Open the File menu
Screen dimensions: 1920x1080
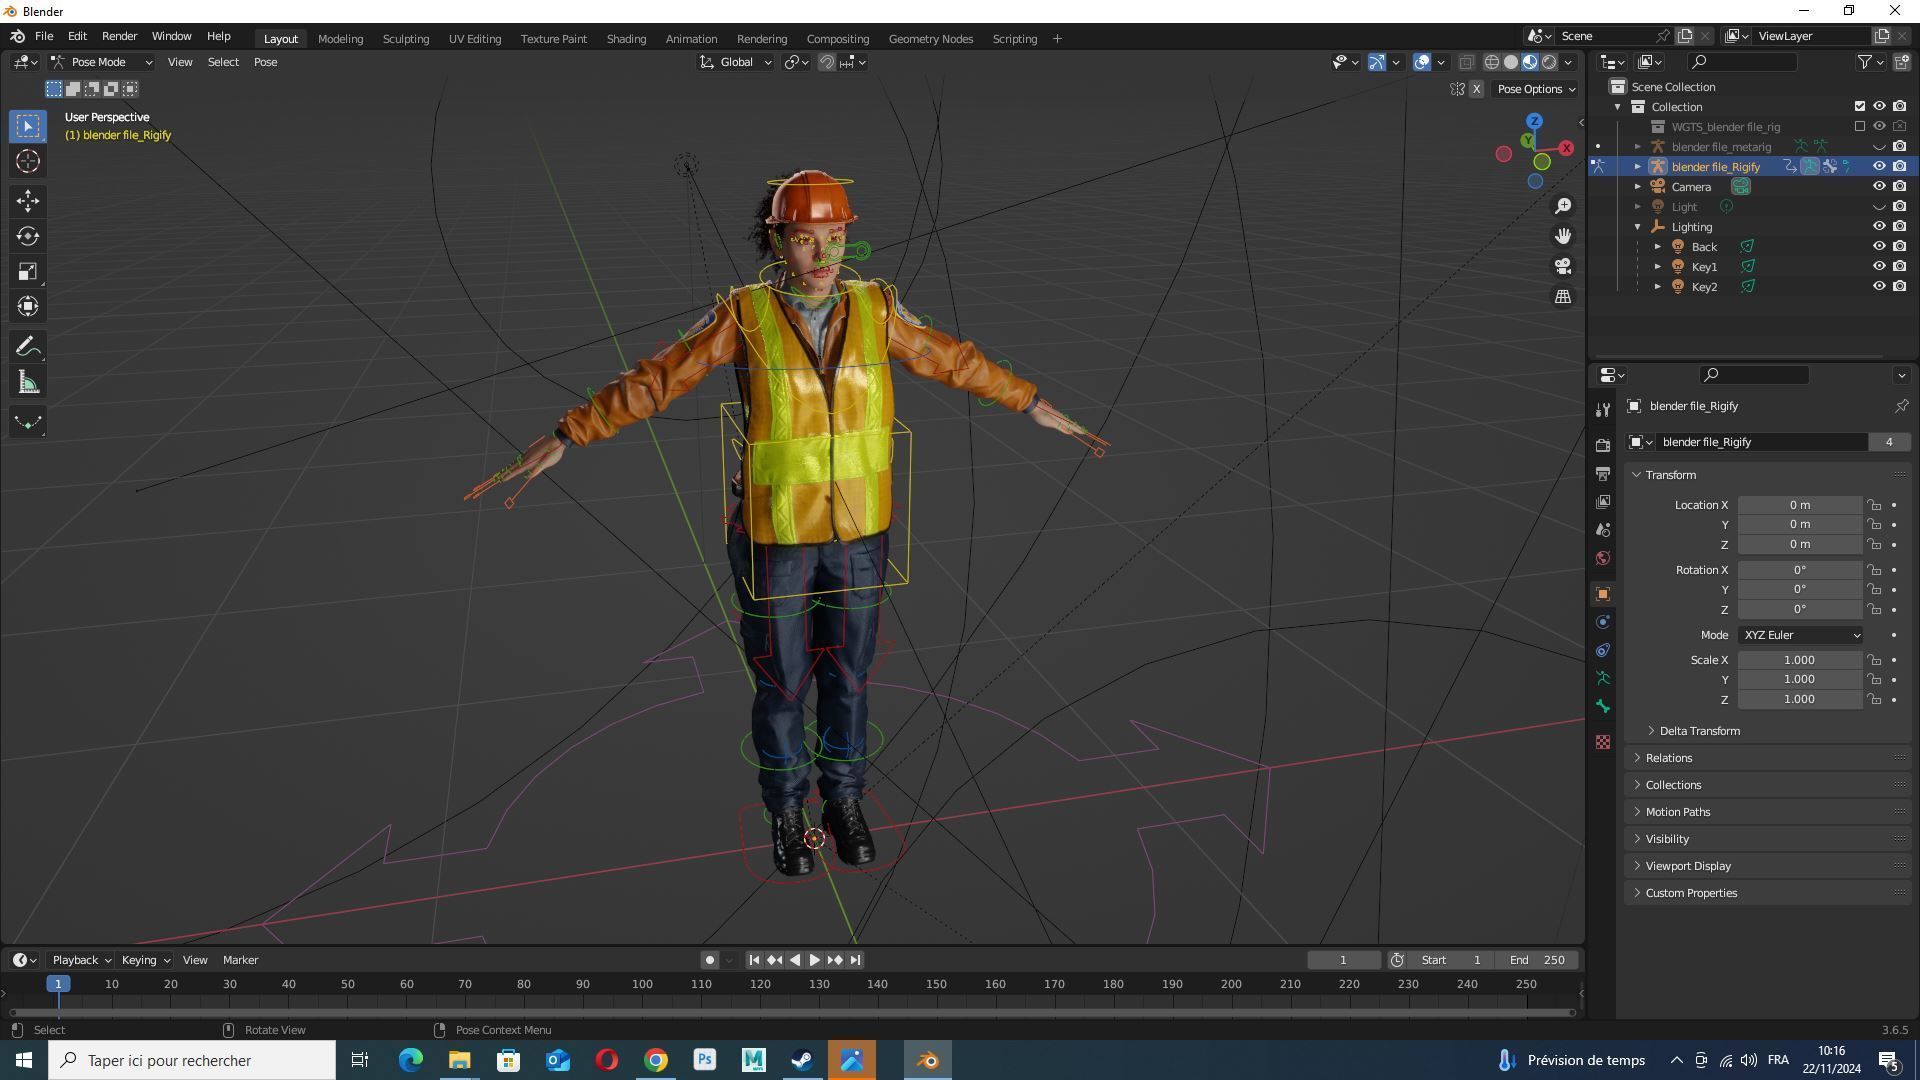click(x=44, y=36)
